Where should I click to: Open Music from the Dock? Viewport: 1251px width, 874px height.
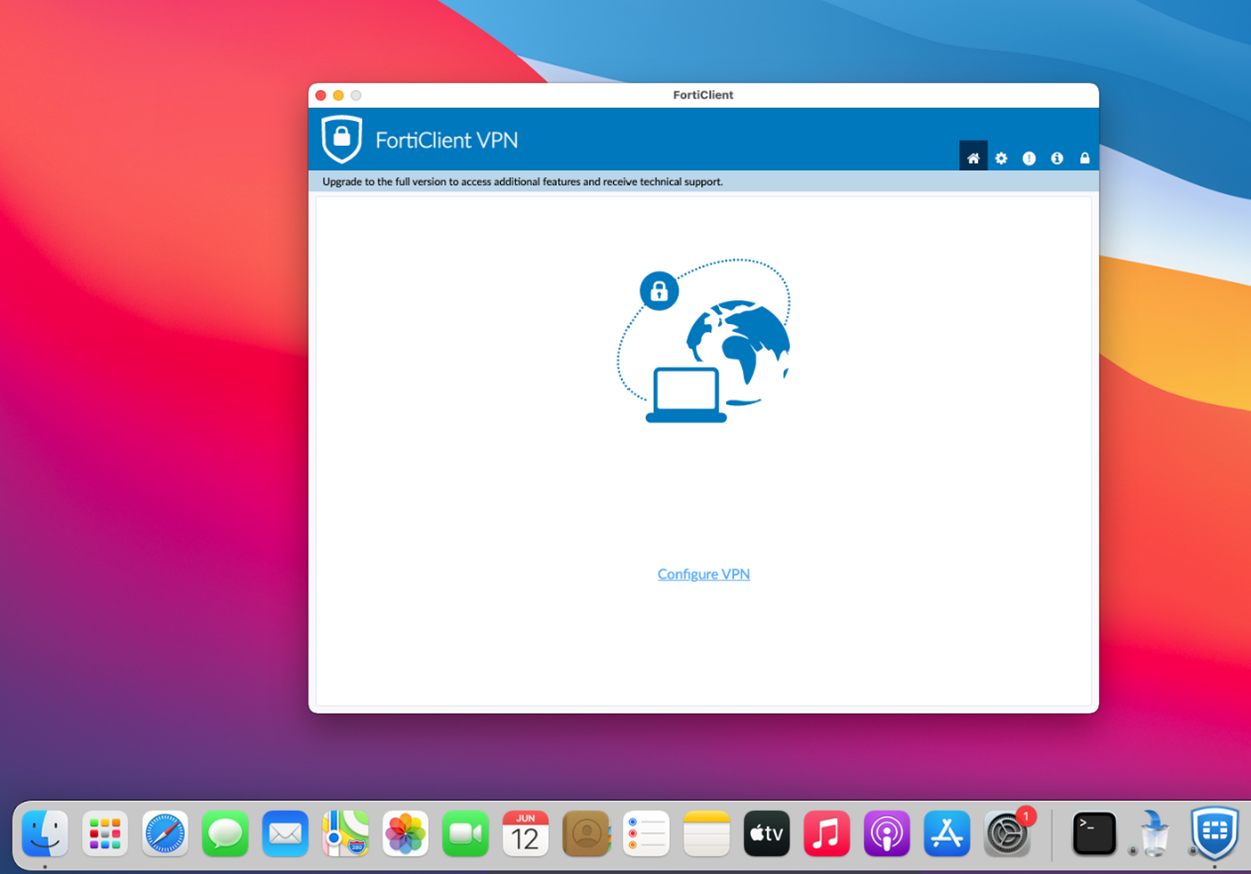click(826, 833)
